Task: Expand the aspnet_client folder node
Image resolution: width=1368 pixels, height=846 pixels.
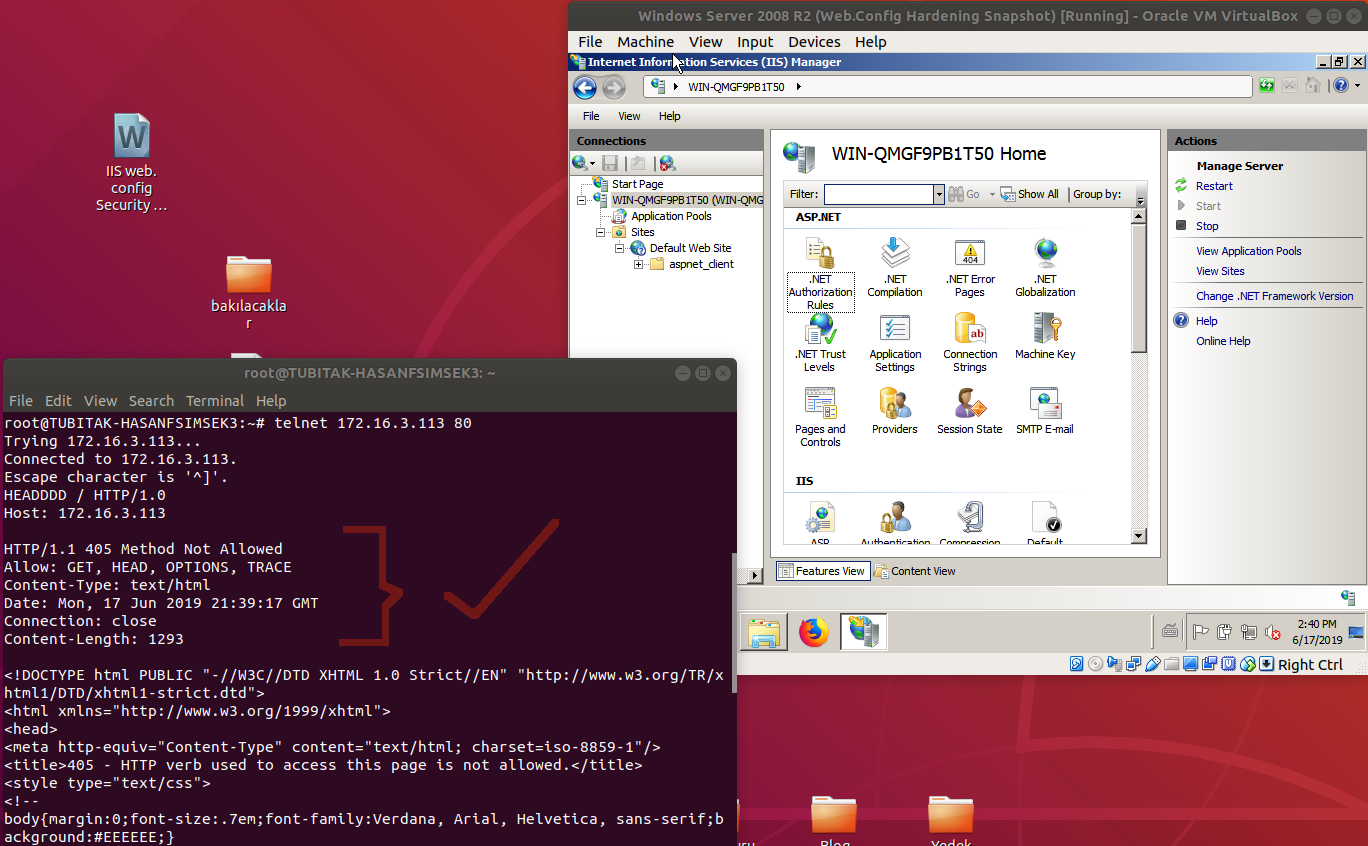Action: [638, 264]
